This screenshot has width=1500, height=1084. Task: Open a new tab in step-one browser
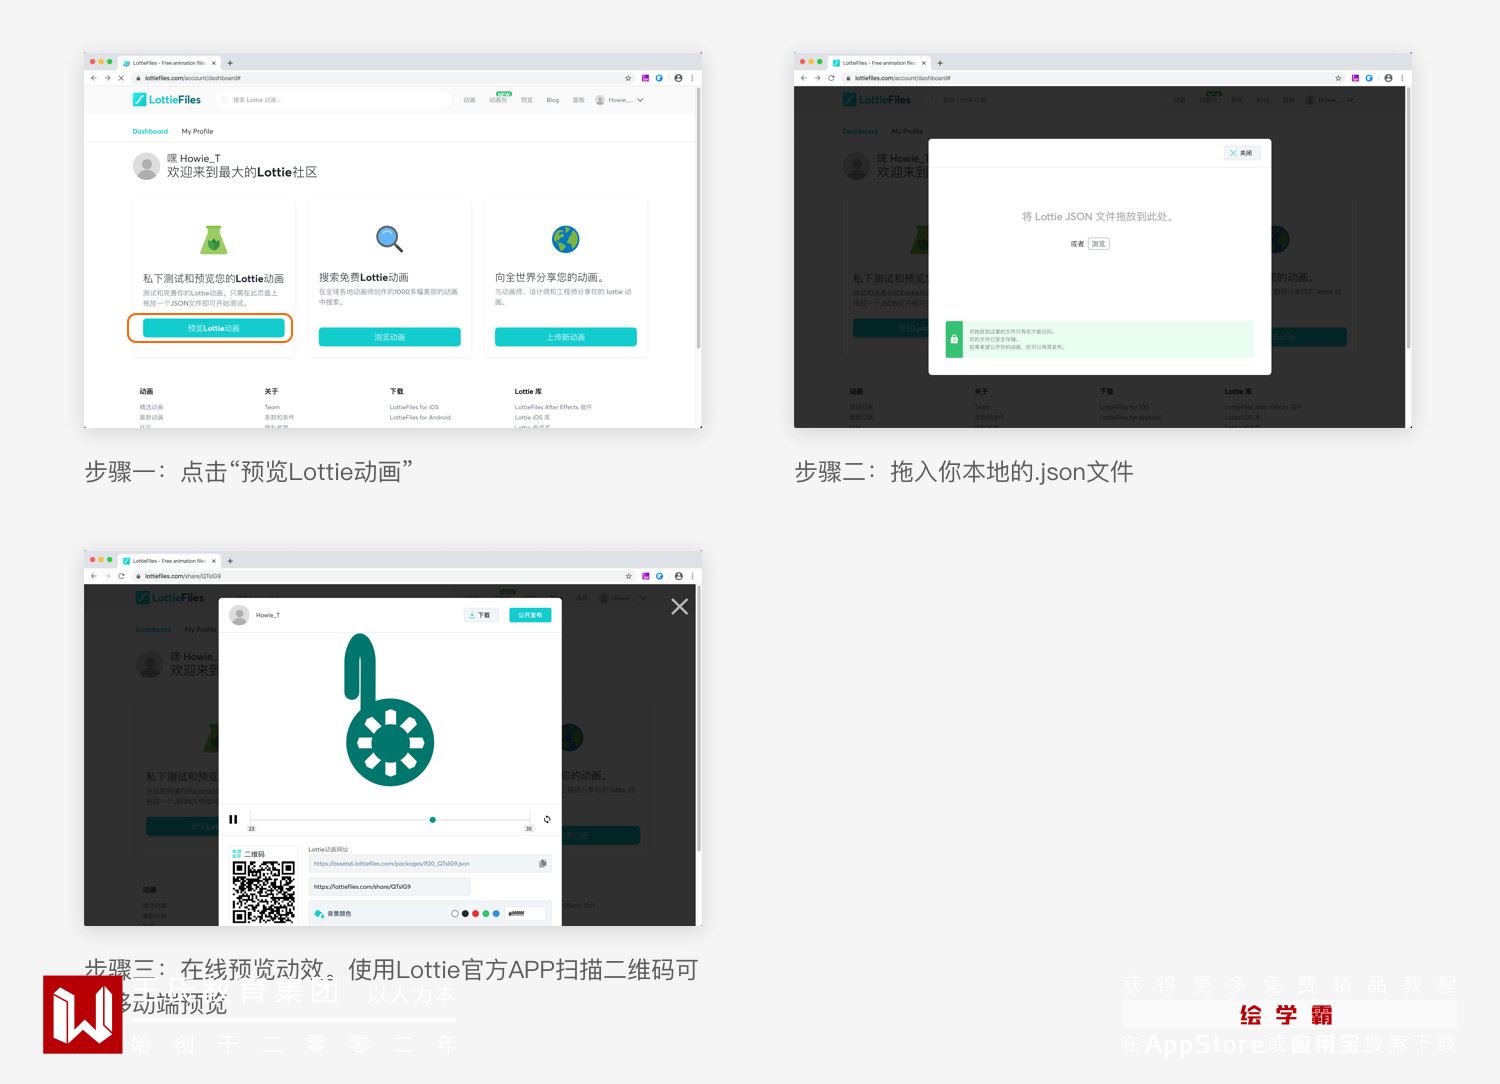point(230,63)
